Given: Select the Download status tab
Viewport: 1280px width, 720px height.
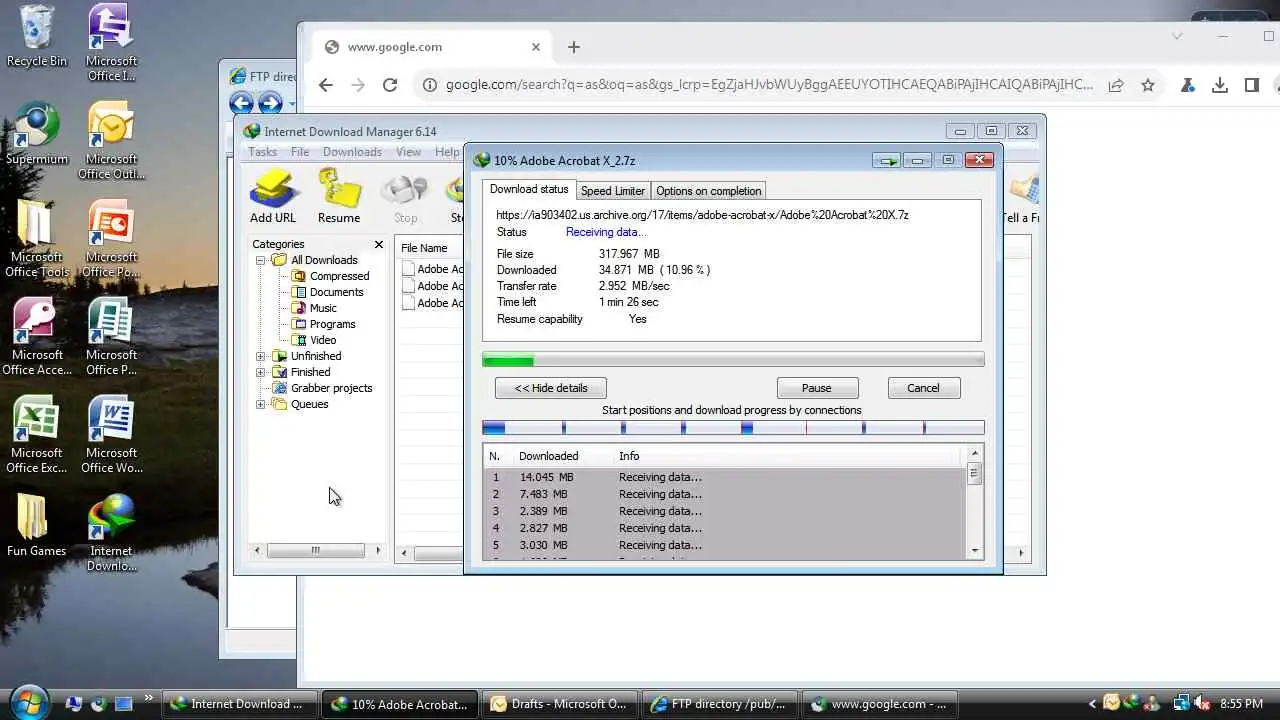Looking at the screenshot, I should click(x=529, y=189).
